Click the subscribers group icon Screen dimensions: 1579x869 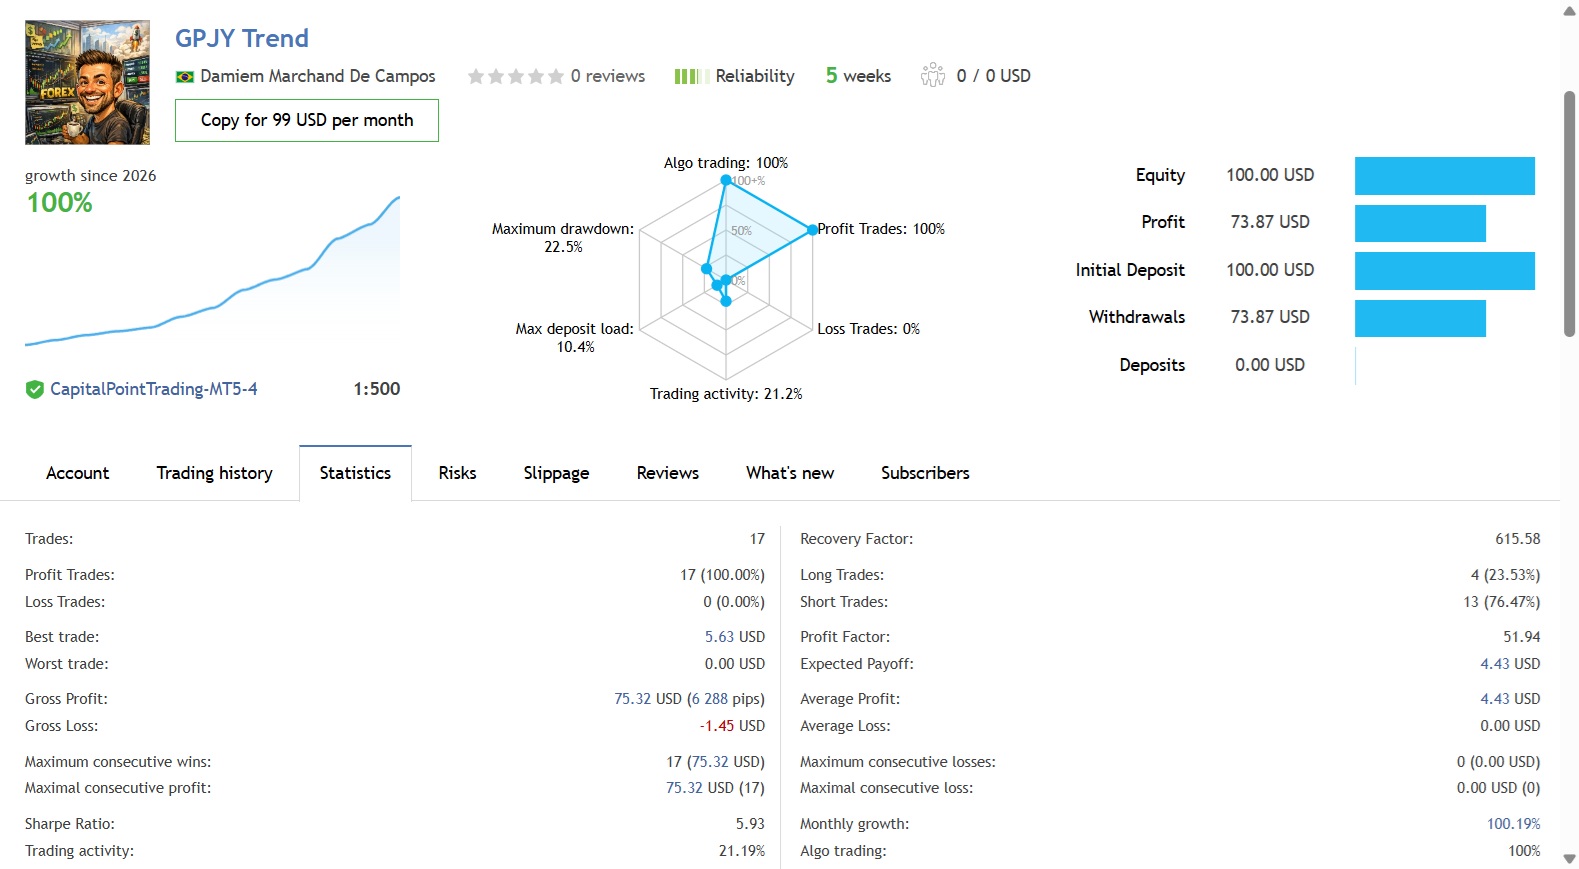coord(933,76)
